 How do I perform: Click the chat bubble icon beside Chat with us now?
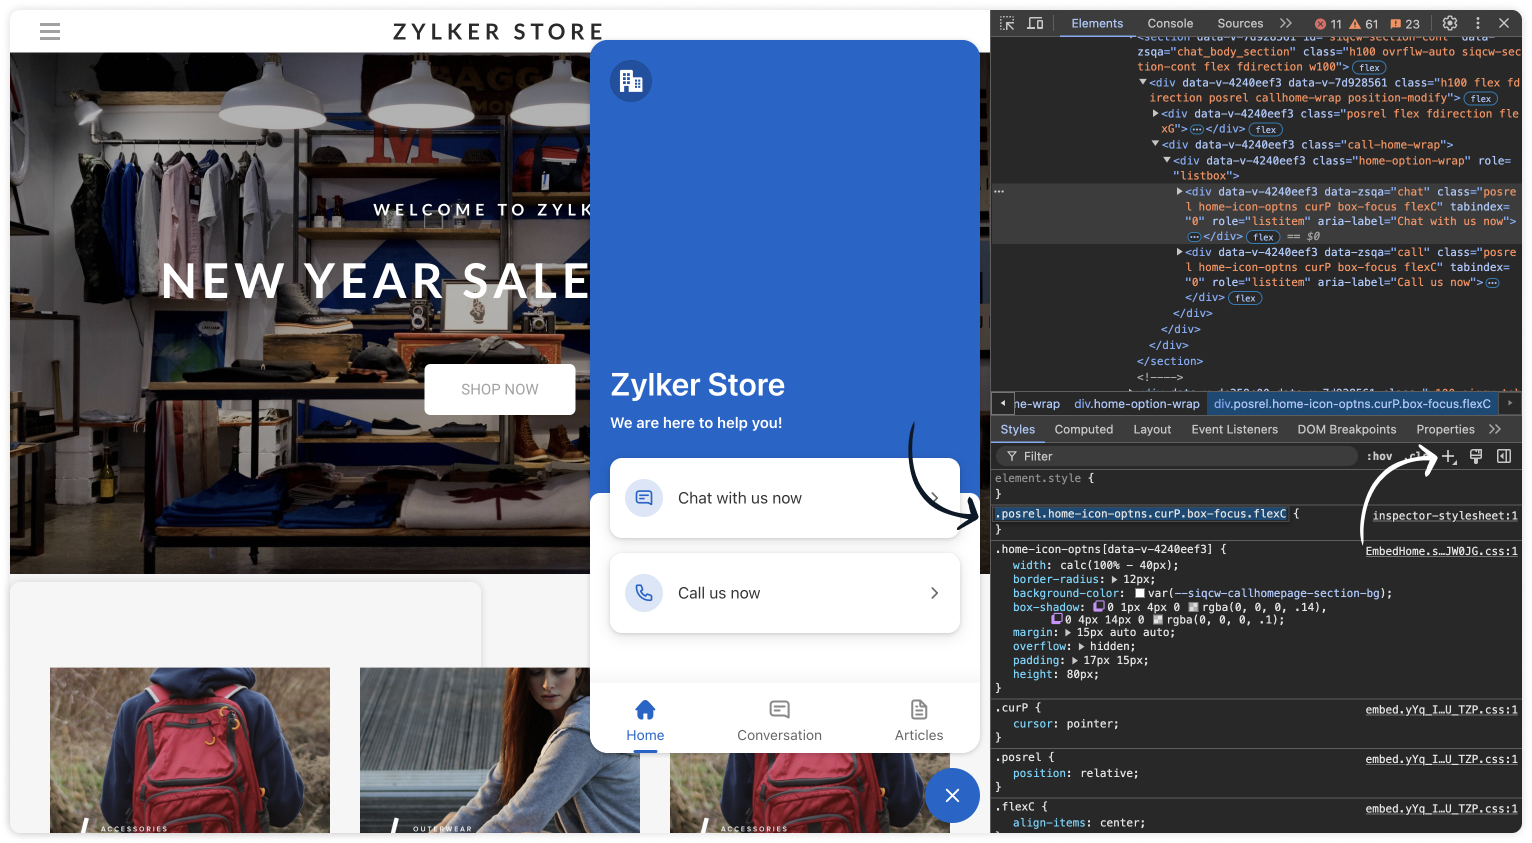(x=644, y=498)
